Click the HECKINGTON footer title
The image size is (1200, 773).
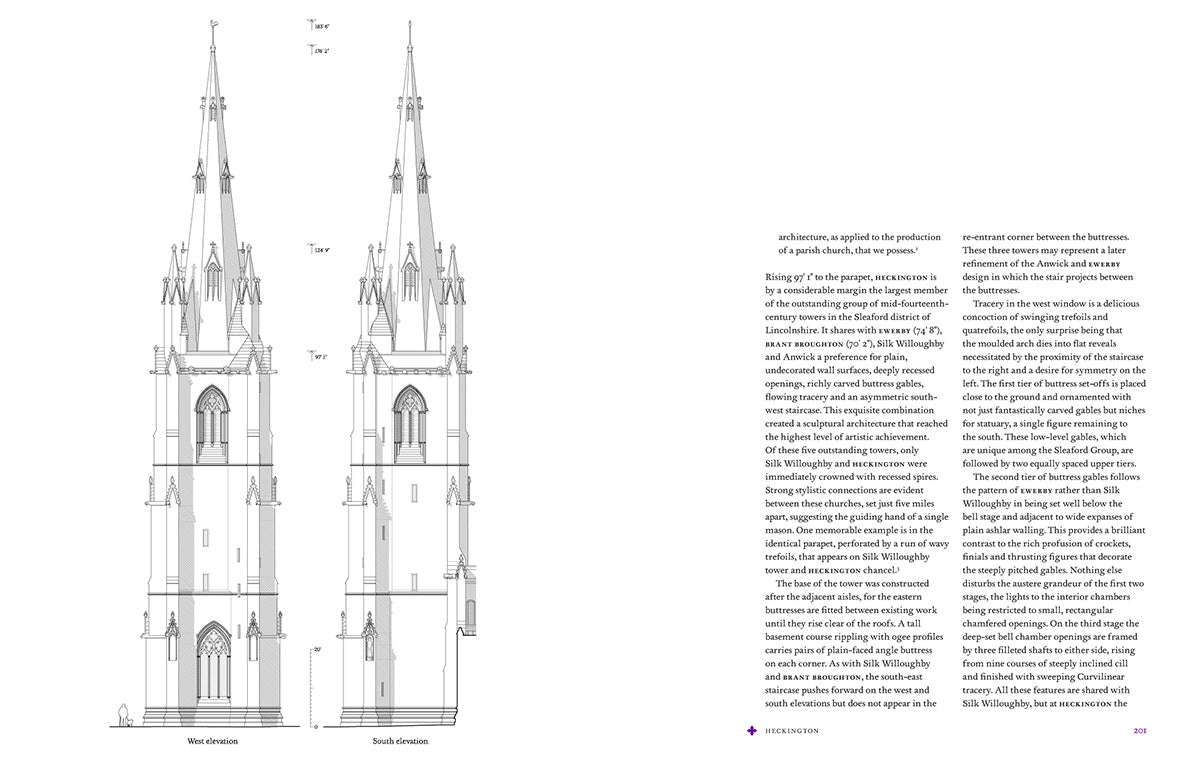(x=791, y=731)
